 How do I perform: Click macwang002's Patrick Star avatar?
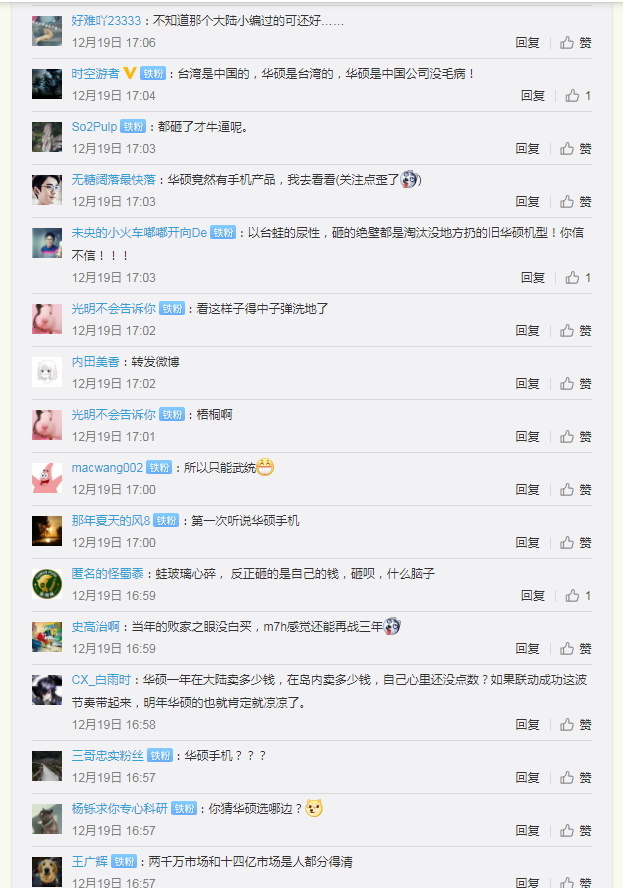coord(47,478)
